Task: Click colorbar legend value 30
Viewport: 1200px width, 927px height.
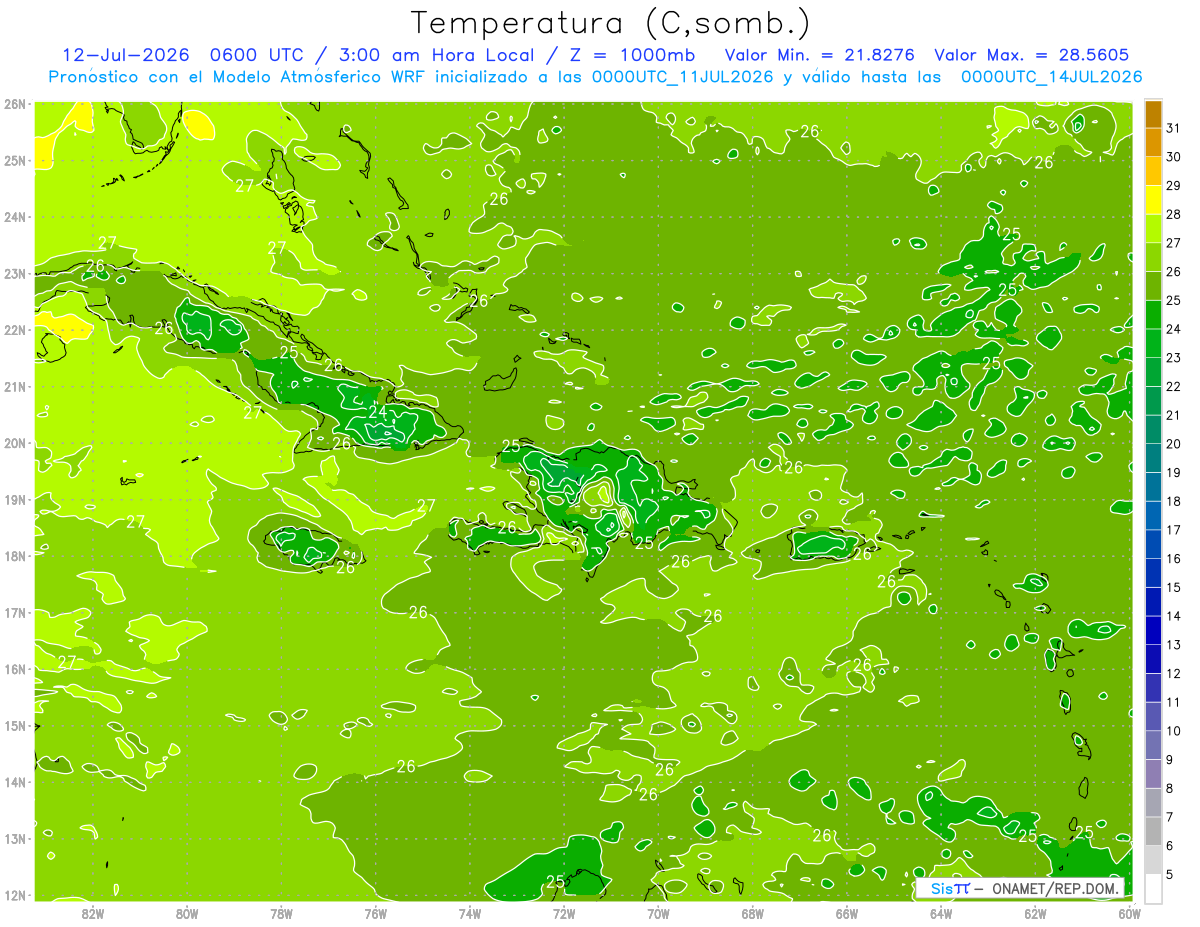Action: 1173,157
